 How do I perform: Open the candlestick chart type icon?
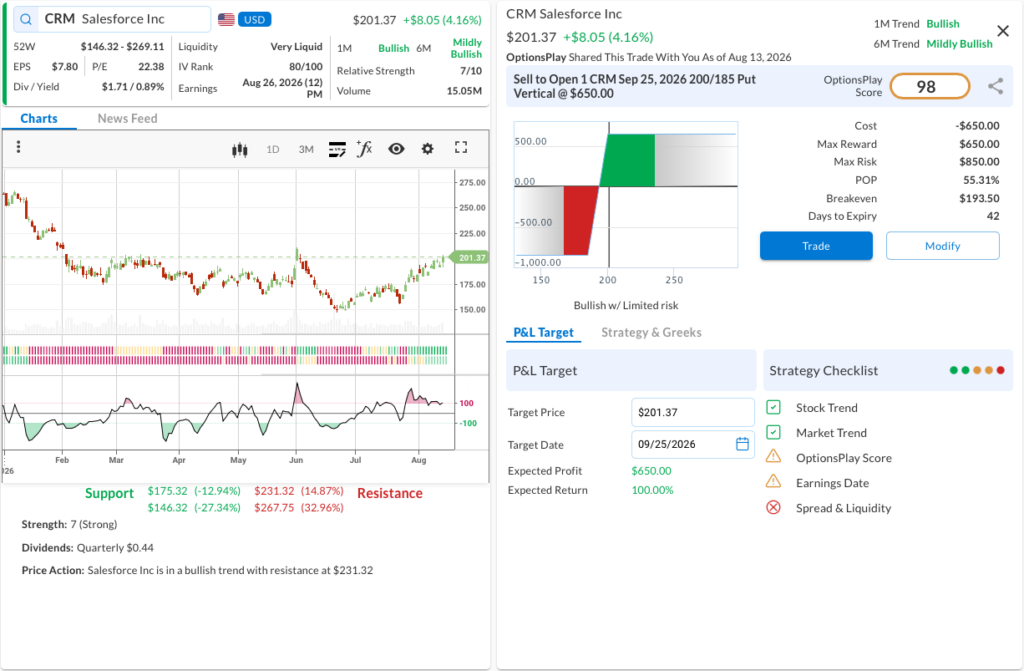[x=240, y=150]
